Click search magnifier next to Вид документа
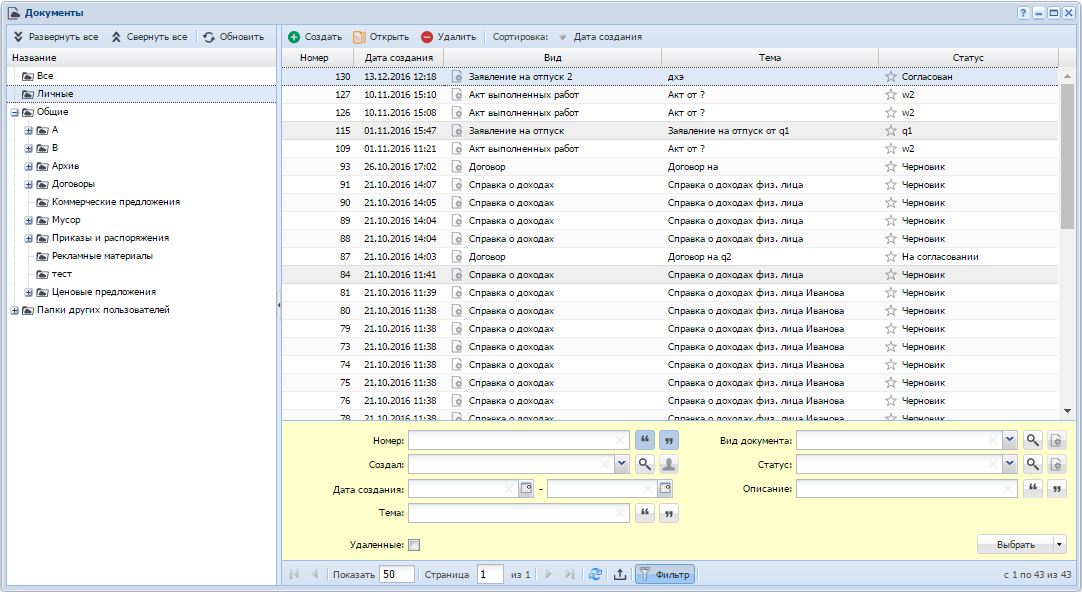The image size is (1082, 592). pos(1032,440)
